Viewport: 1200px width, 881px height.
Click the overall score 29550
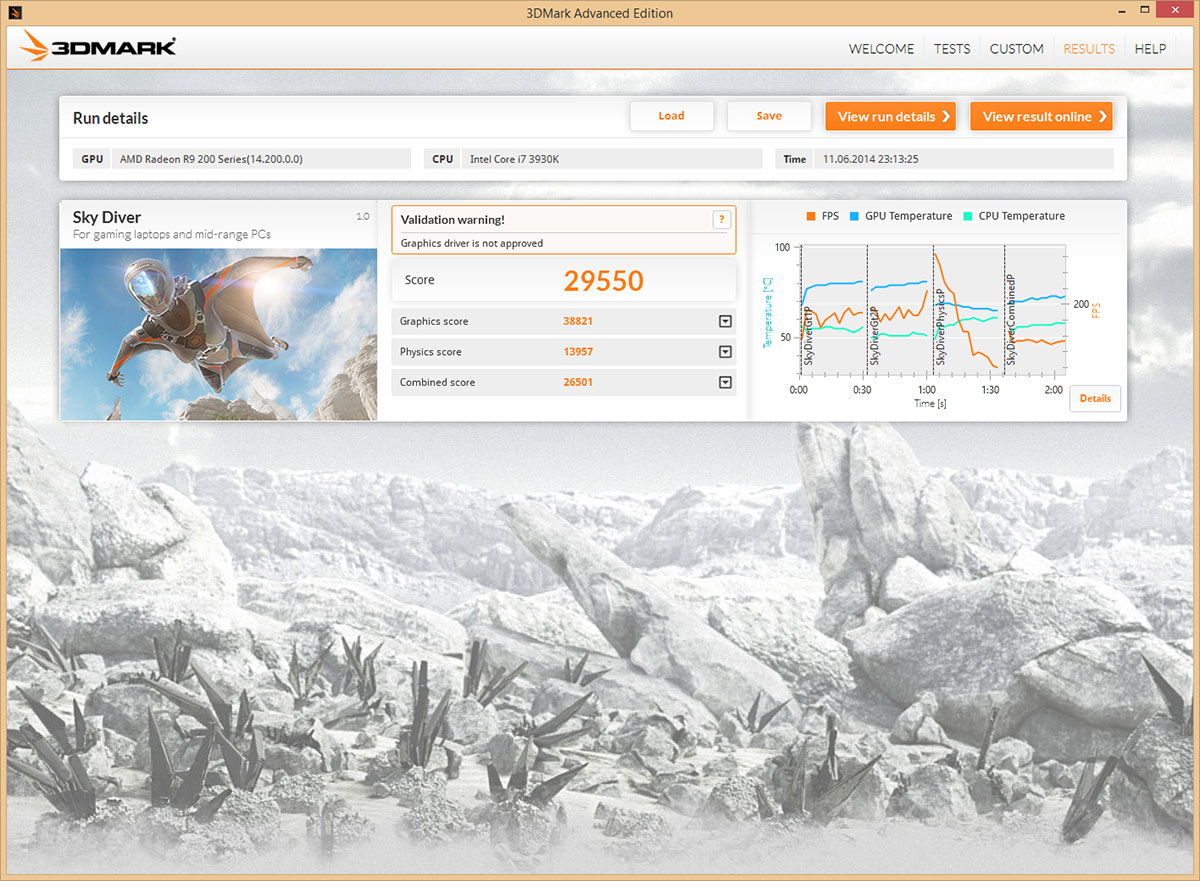click(603, 281)
